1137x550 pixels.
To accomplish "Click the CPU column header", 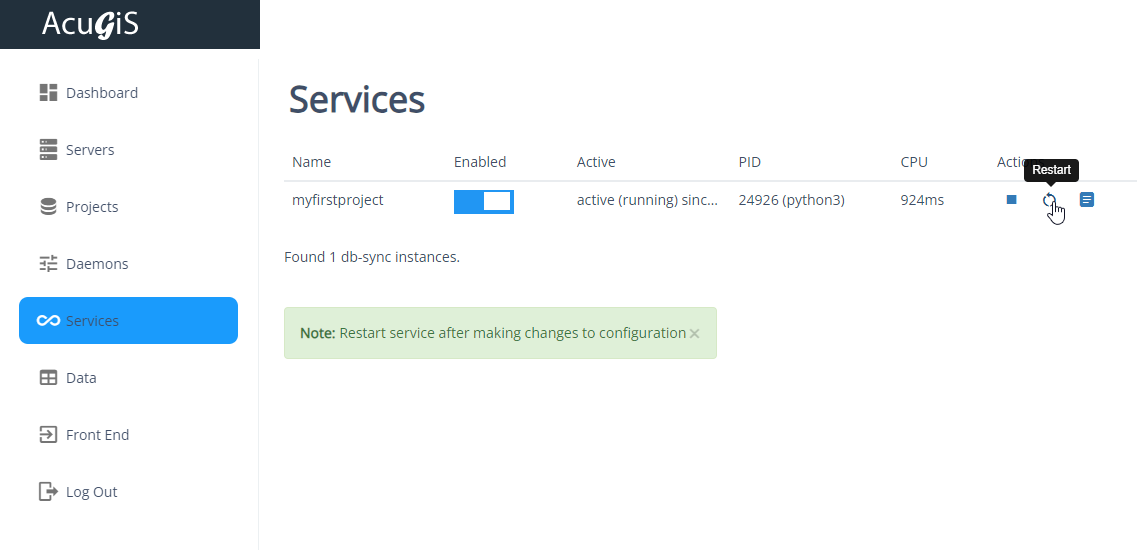I will point(914,162).
